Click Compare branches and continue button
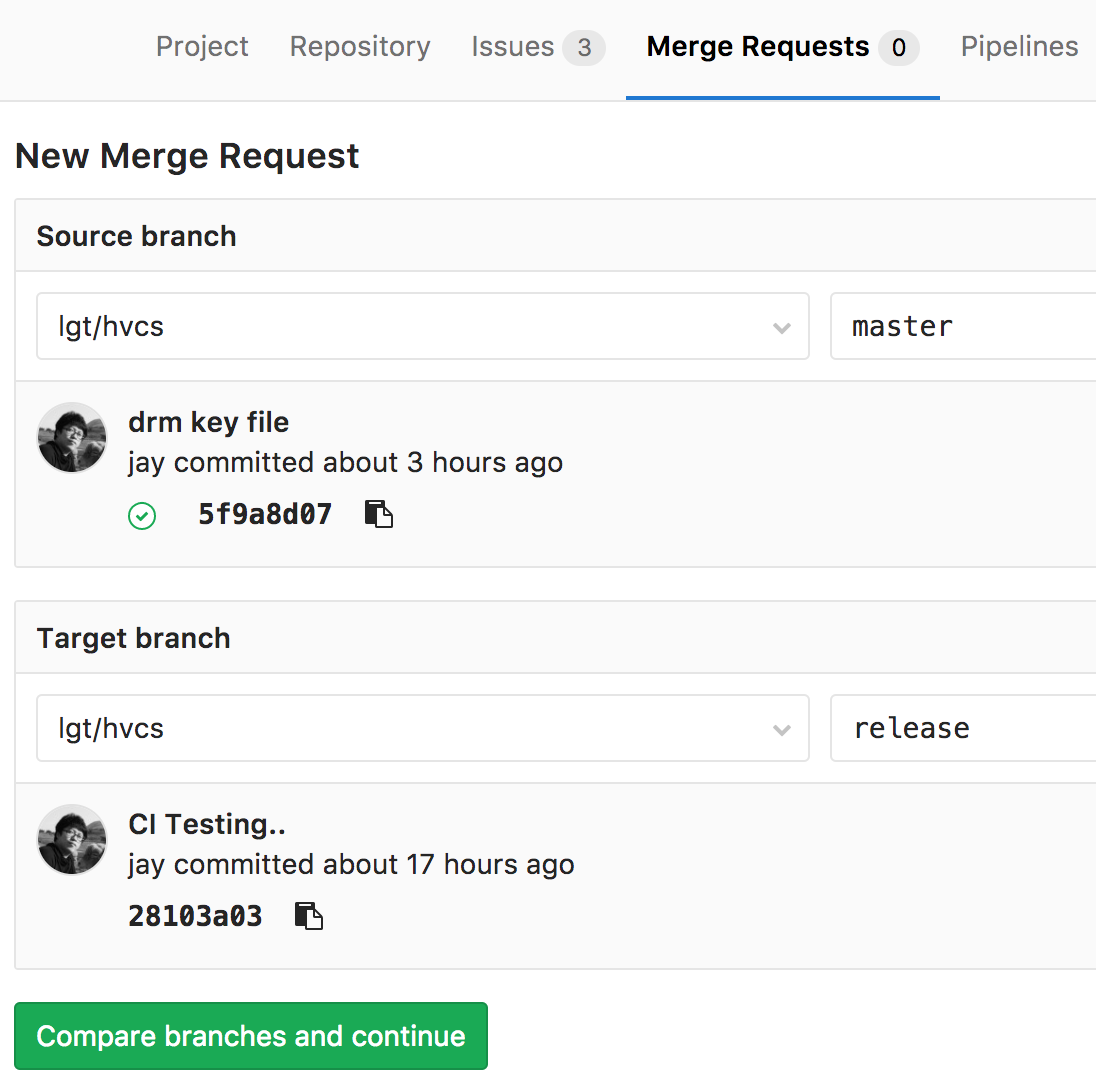Screen dimensions: 1096x1084 point(251,1036)
